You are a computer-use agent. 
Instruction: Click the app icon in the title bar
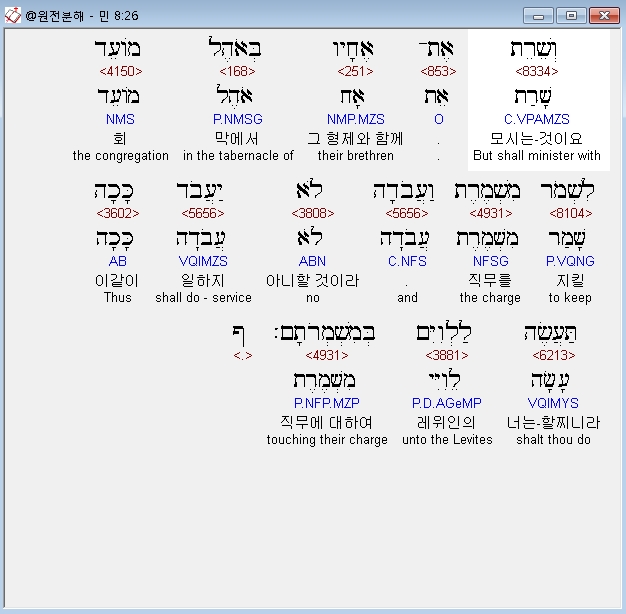12,15
